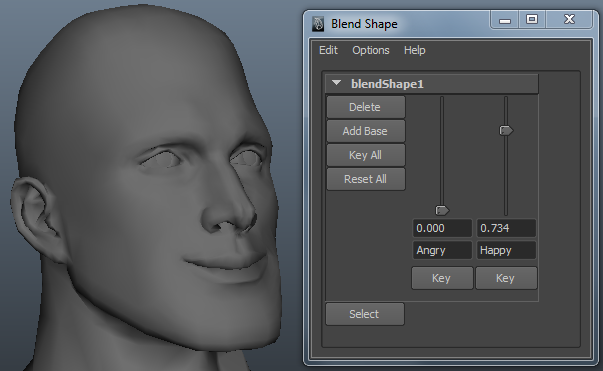Click the Happy weight field showing 0.734
The image size is (603, 371).
(506, 228)
